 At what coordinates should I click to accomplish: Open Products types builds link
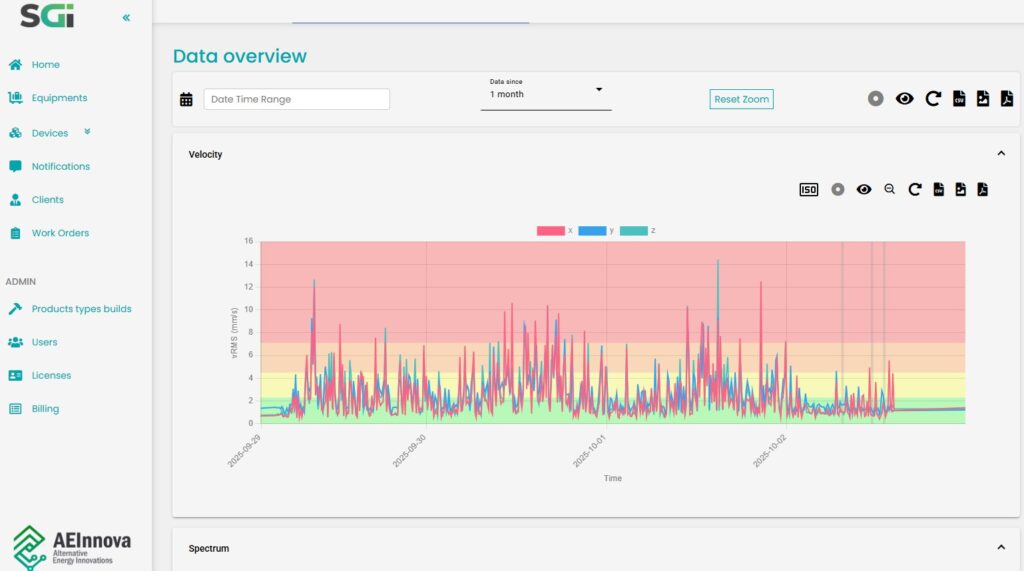[81, 309]
